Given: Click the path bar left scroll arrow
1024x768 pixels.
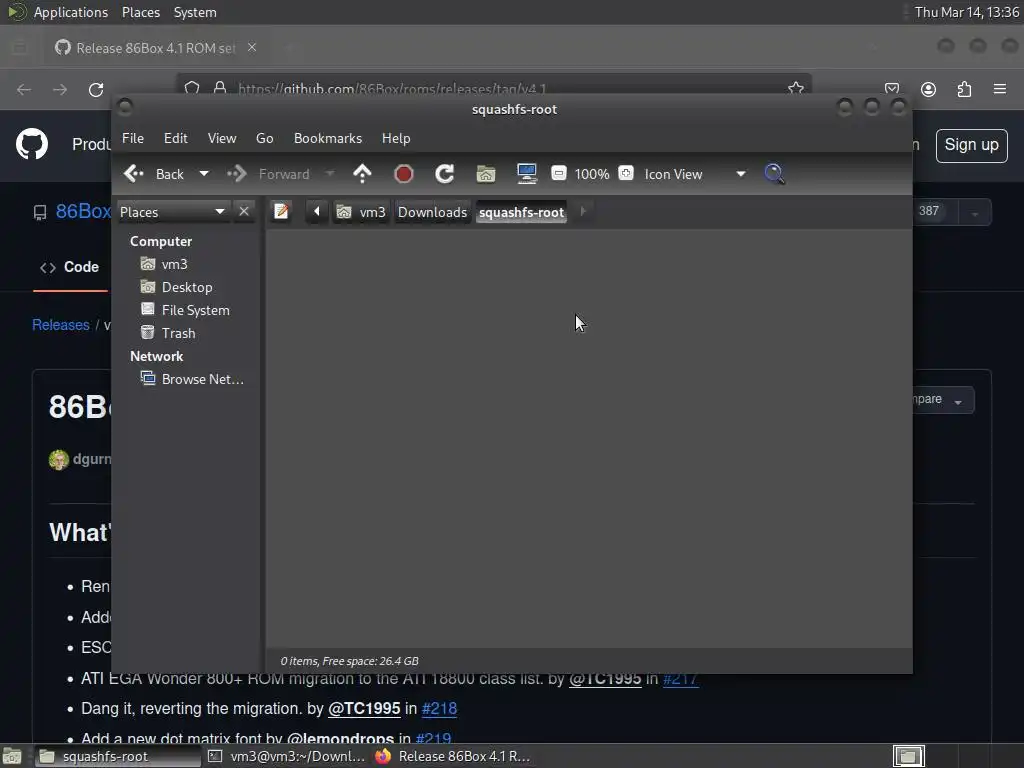Looking at the screenshot, I should [317, 212].
